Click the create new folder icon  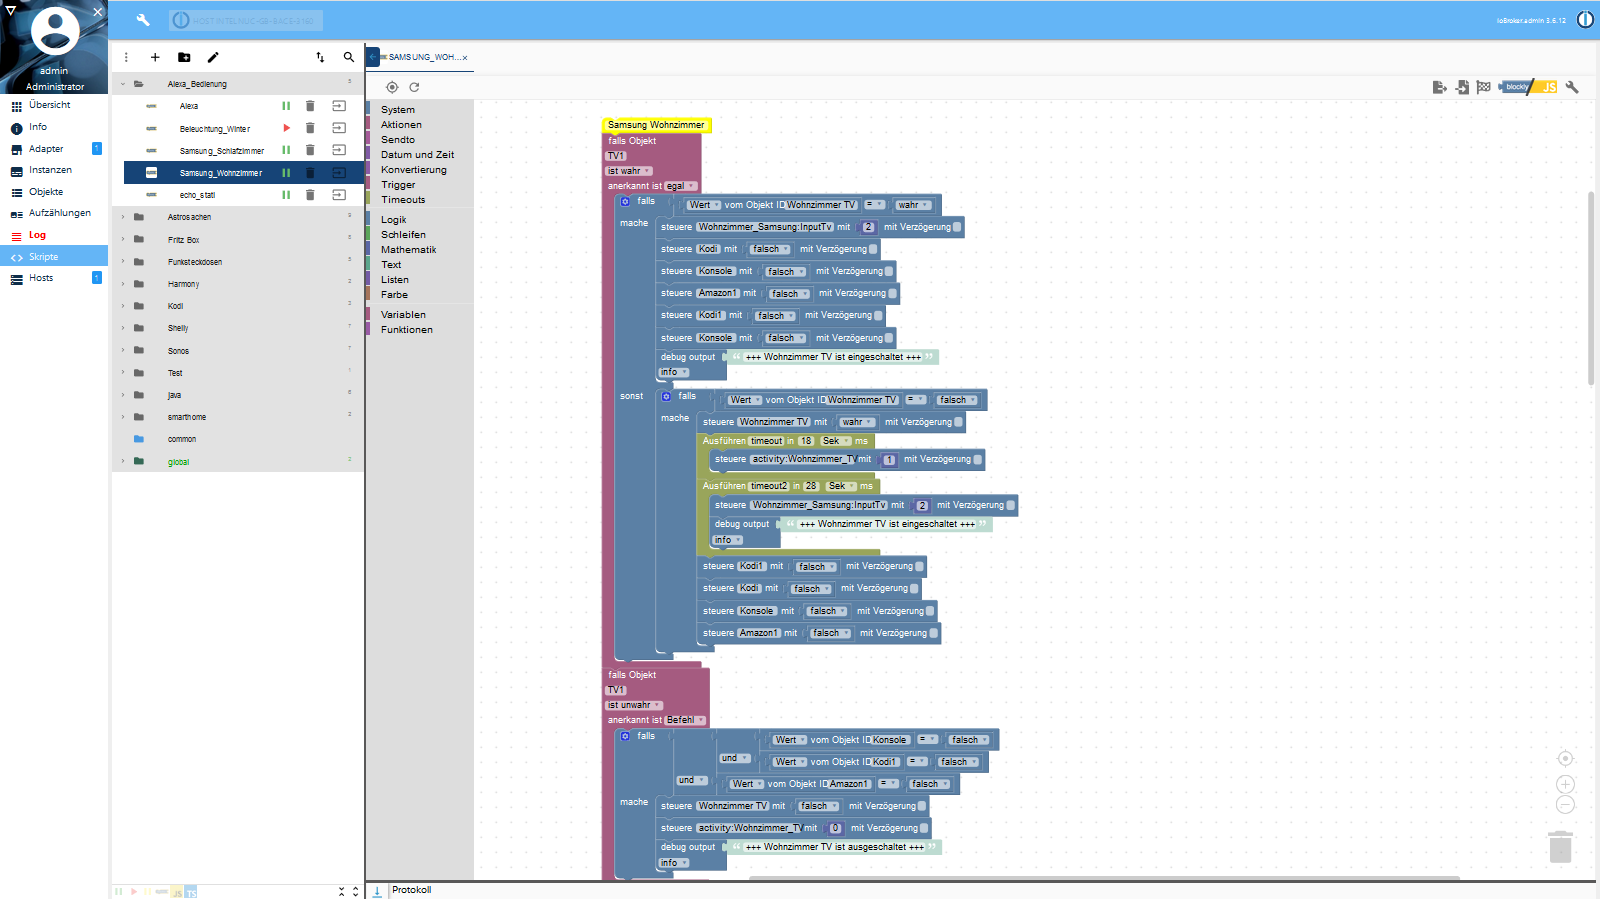point(184,57)
